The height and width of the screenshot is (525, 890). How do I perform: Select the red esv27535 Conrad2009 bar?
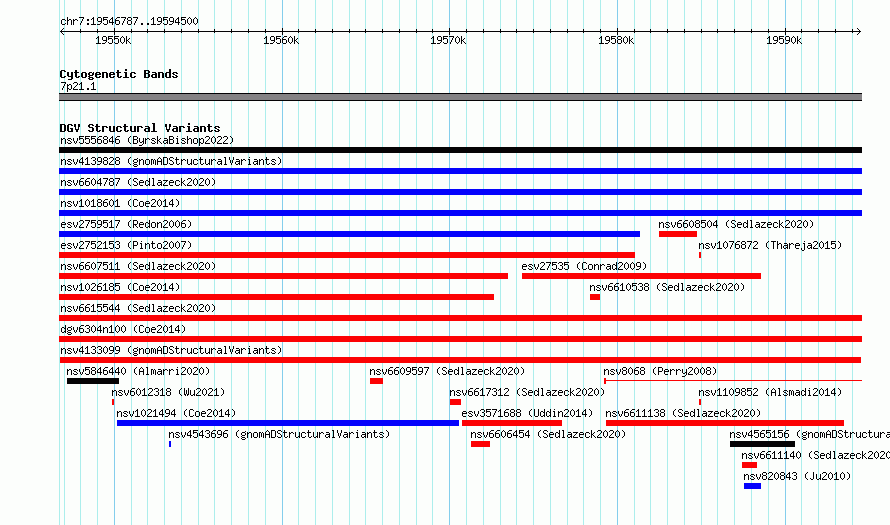641,276
